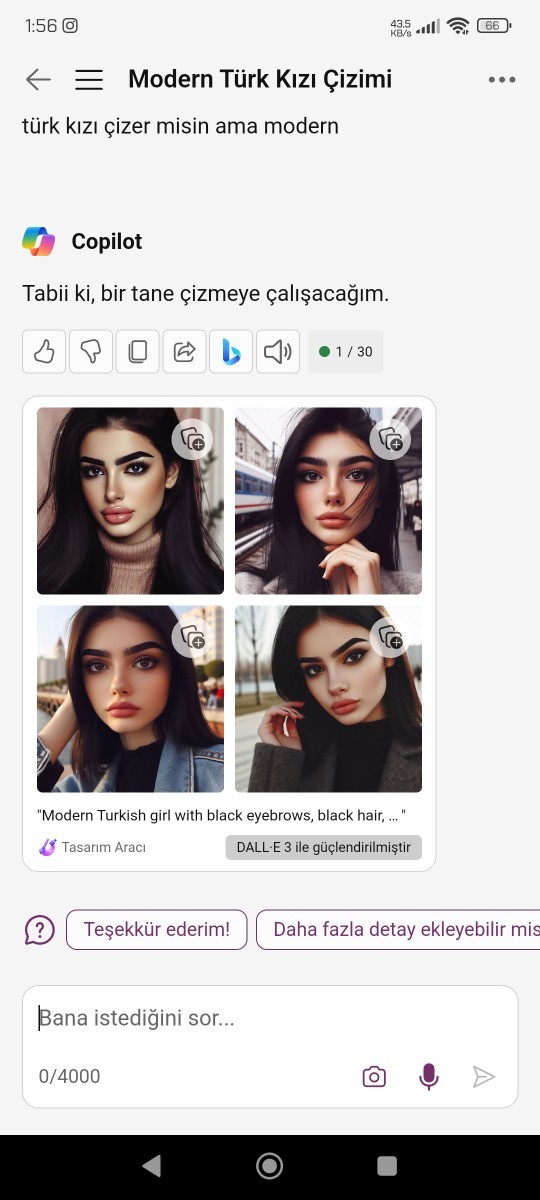Viewport: 540px width, 1200px height.
Task: Read response aloud with speaker icon
Action: (278, 351)
